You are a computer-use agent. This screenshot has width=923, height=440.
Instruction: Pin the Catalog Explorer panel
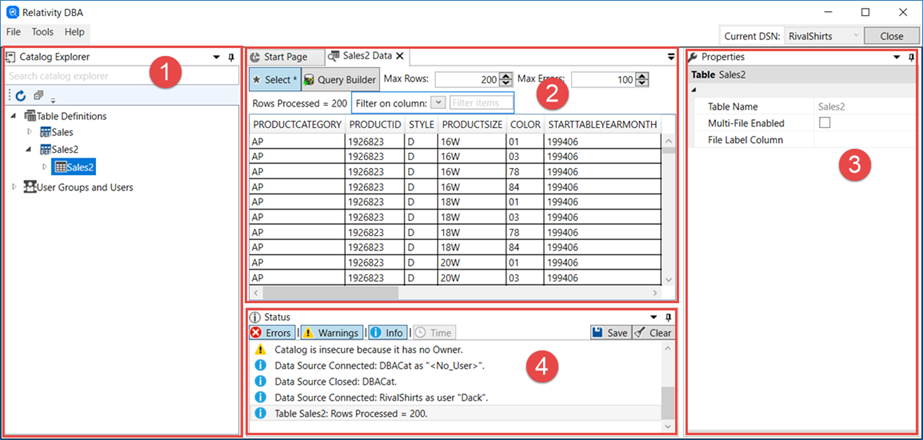[x=232, y=57]
